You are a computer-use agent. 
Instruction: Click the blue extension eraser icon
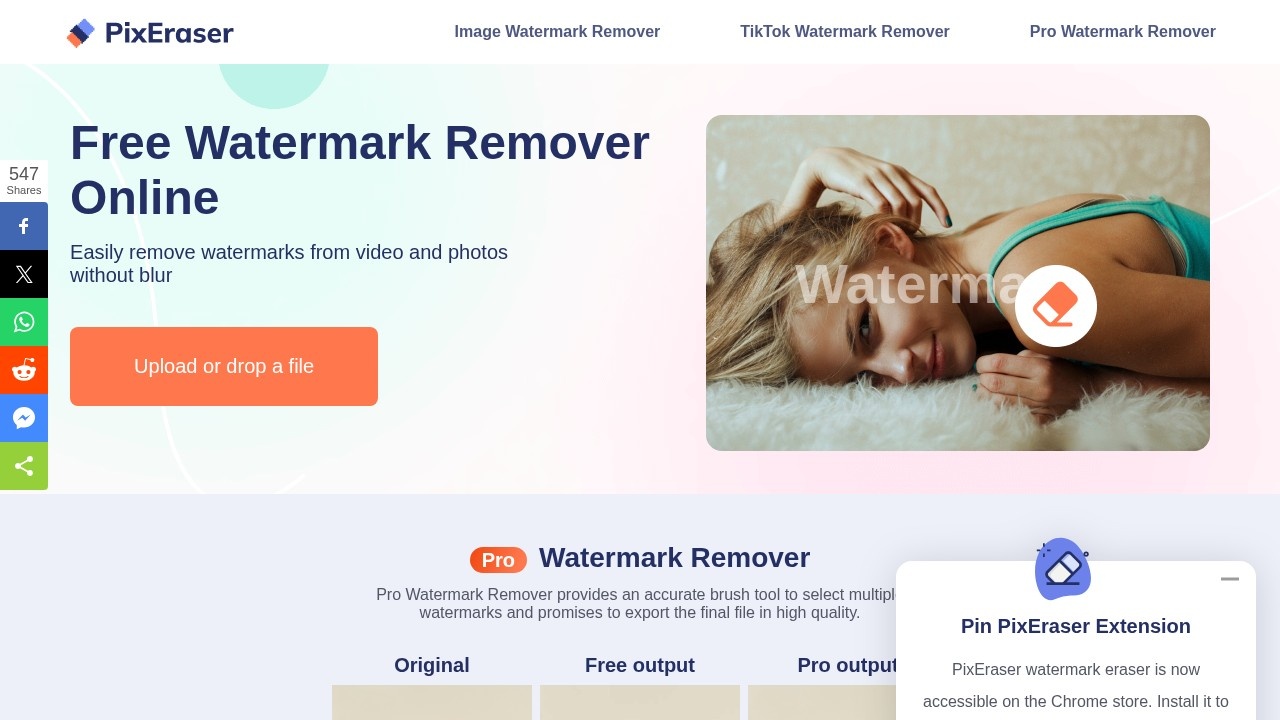click(x=1062, y=569)
